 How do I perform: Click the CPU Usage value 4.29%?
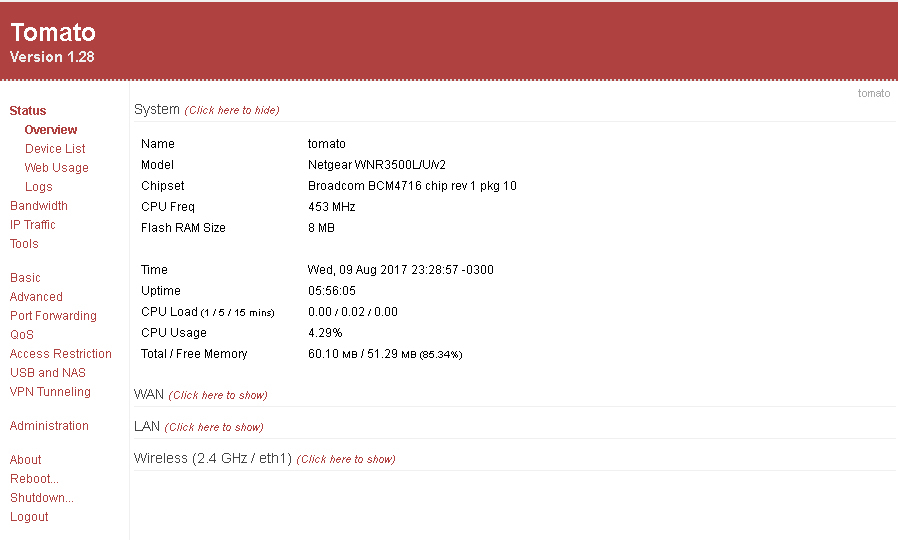pyautogui.click(x=325, y=333)
